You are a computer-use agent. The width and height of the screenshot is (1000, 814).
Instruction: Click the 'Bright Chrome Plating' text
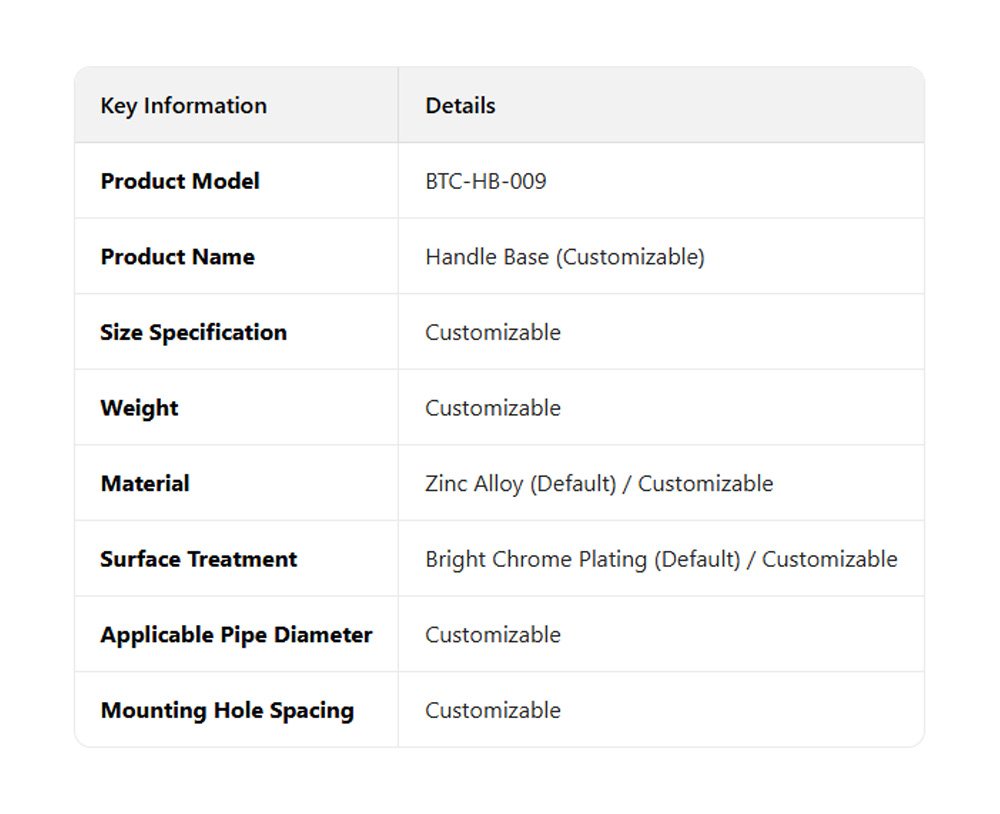[x=536, y=559]
